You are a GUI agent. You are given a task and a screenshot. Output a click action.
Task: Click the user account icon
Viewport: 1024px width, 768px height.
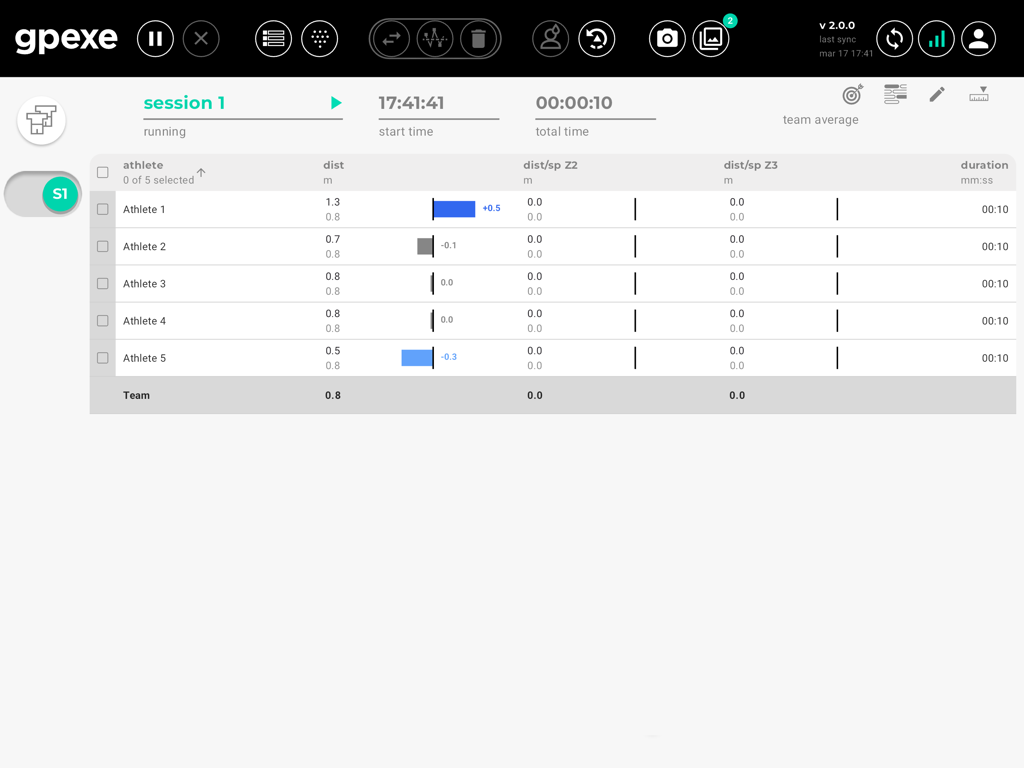(x=978, y=38)
